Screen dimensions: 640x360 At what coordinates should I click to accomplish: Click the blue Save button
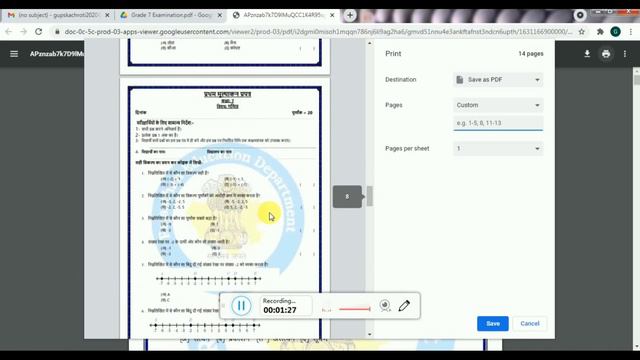(493, 323)
